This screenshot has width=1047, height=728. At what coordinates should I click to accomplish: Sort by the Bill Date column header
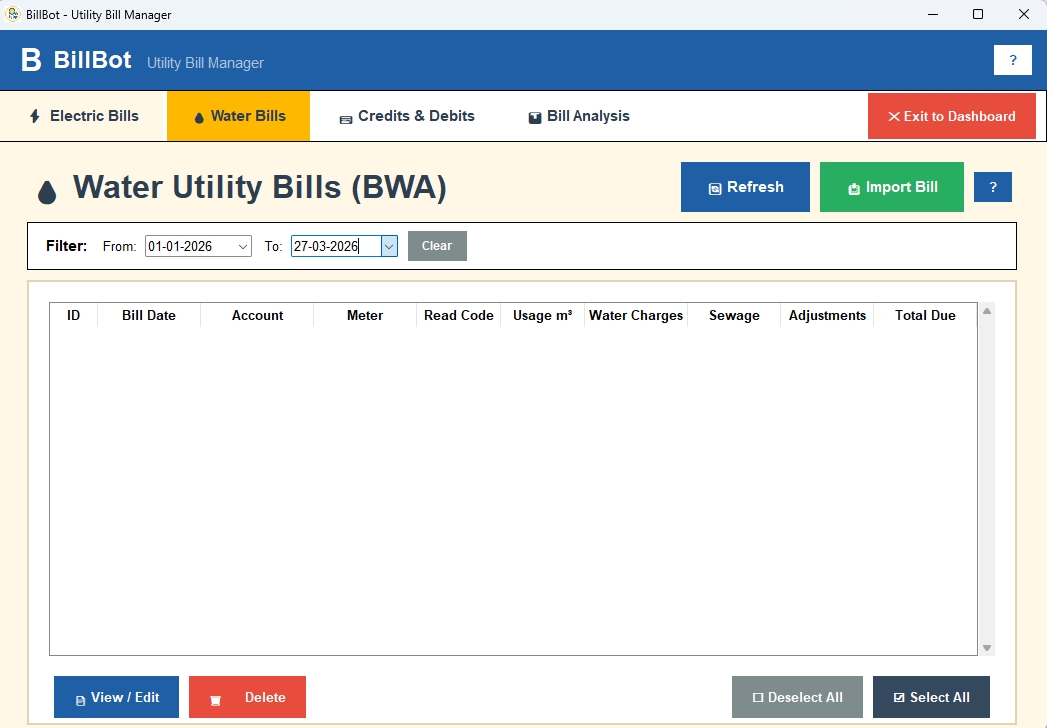pos(149,315)
